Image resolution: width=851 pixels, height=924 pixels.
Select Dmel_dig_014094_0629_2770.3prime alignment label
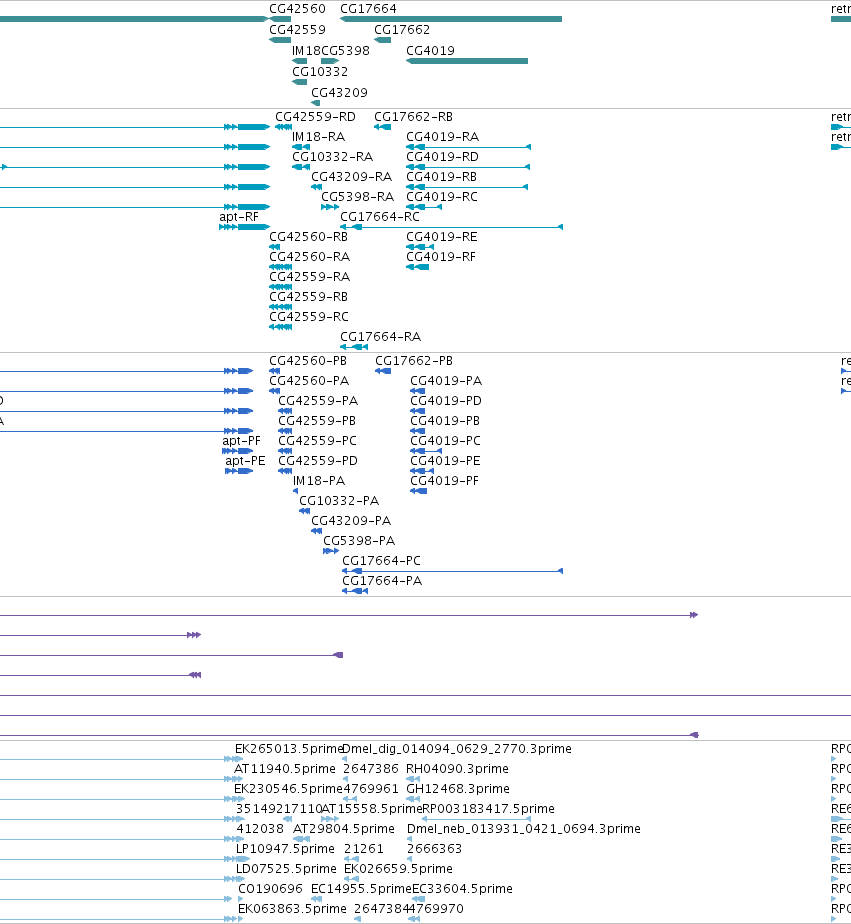457,749
